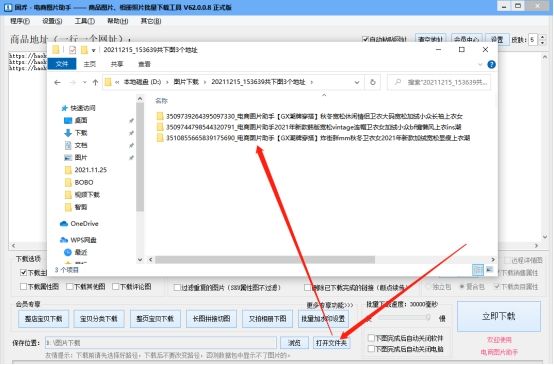Open the 其它(B) menu
The width and height of the screenshot is (554, 365).
pyautogui.click(x=151, y=21)
